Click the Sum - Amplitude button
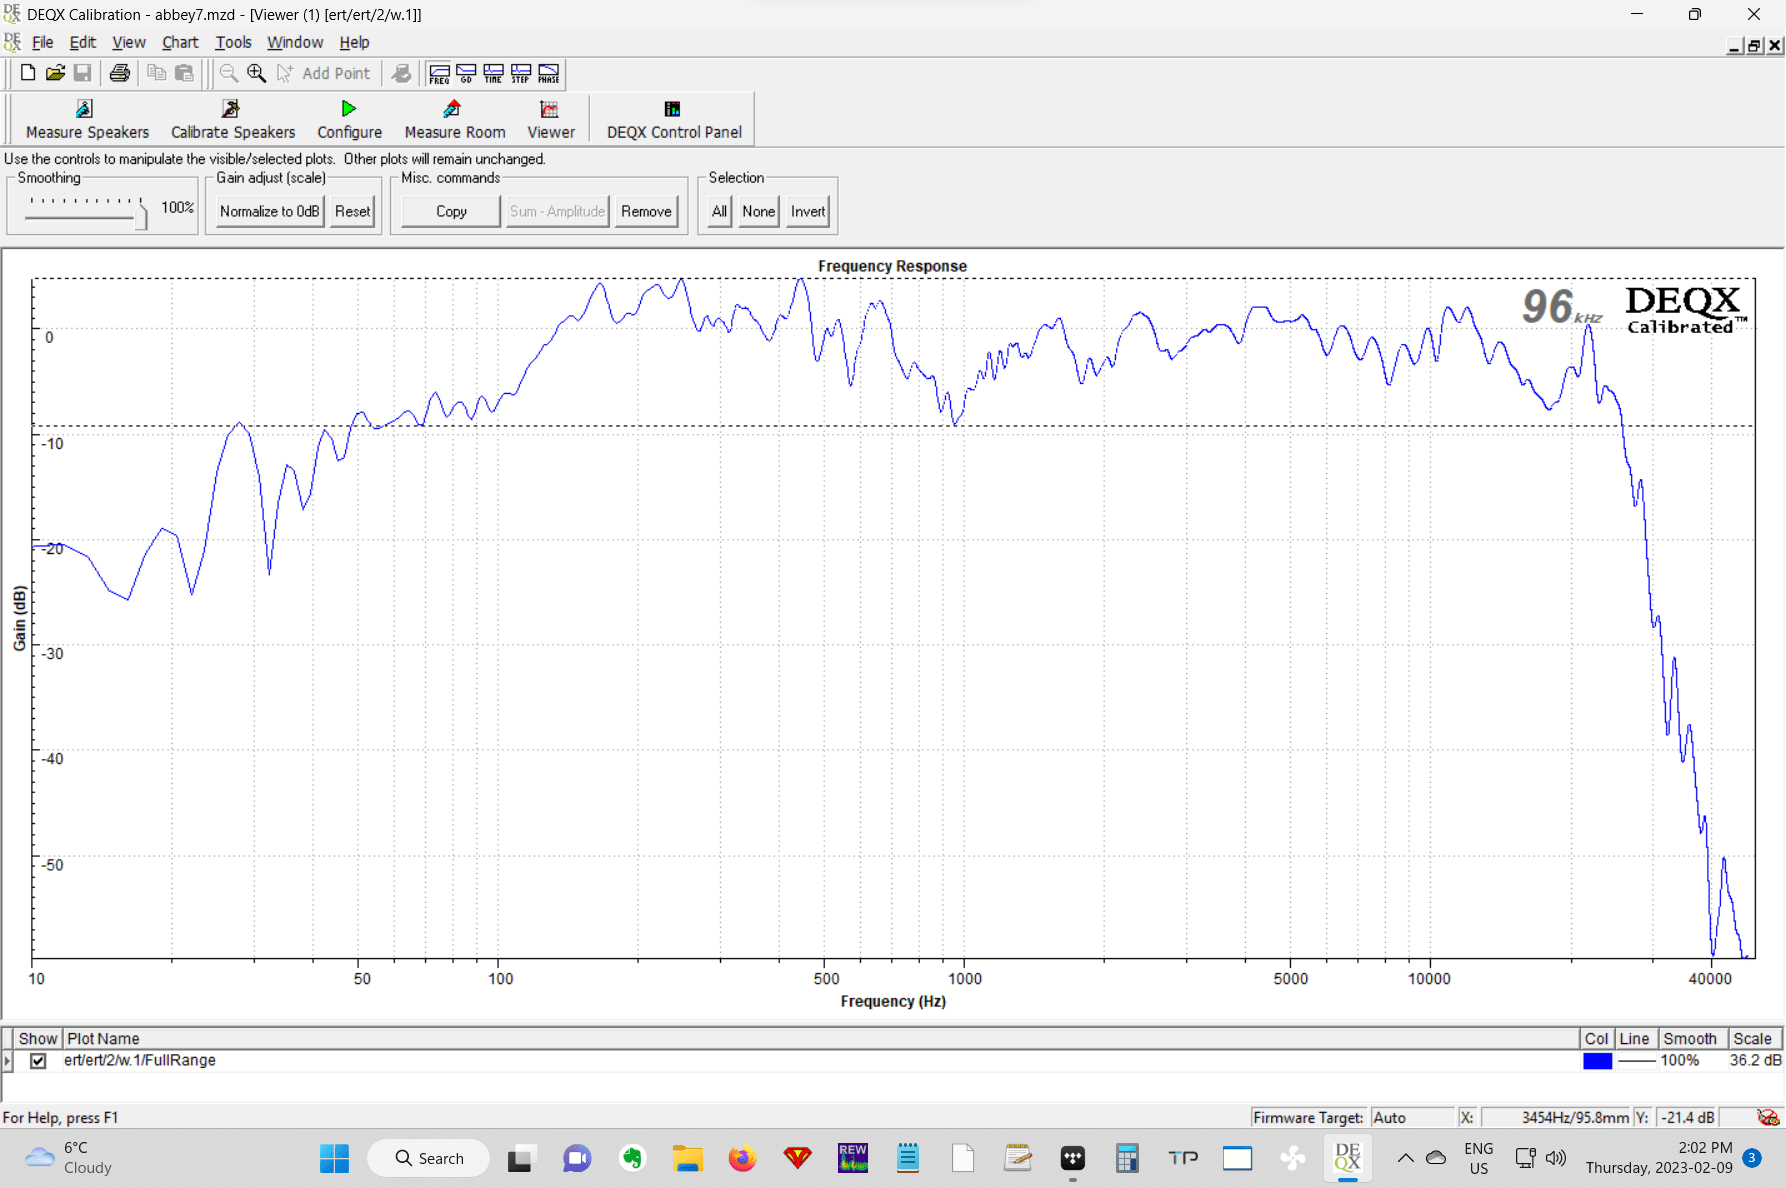 [x=557, y=211]
